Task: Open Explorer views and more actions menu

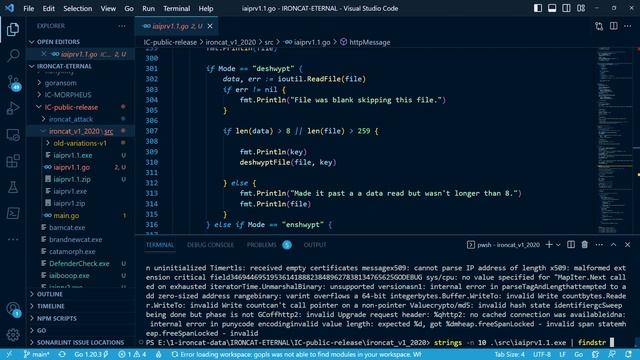Action: 122,26
